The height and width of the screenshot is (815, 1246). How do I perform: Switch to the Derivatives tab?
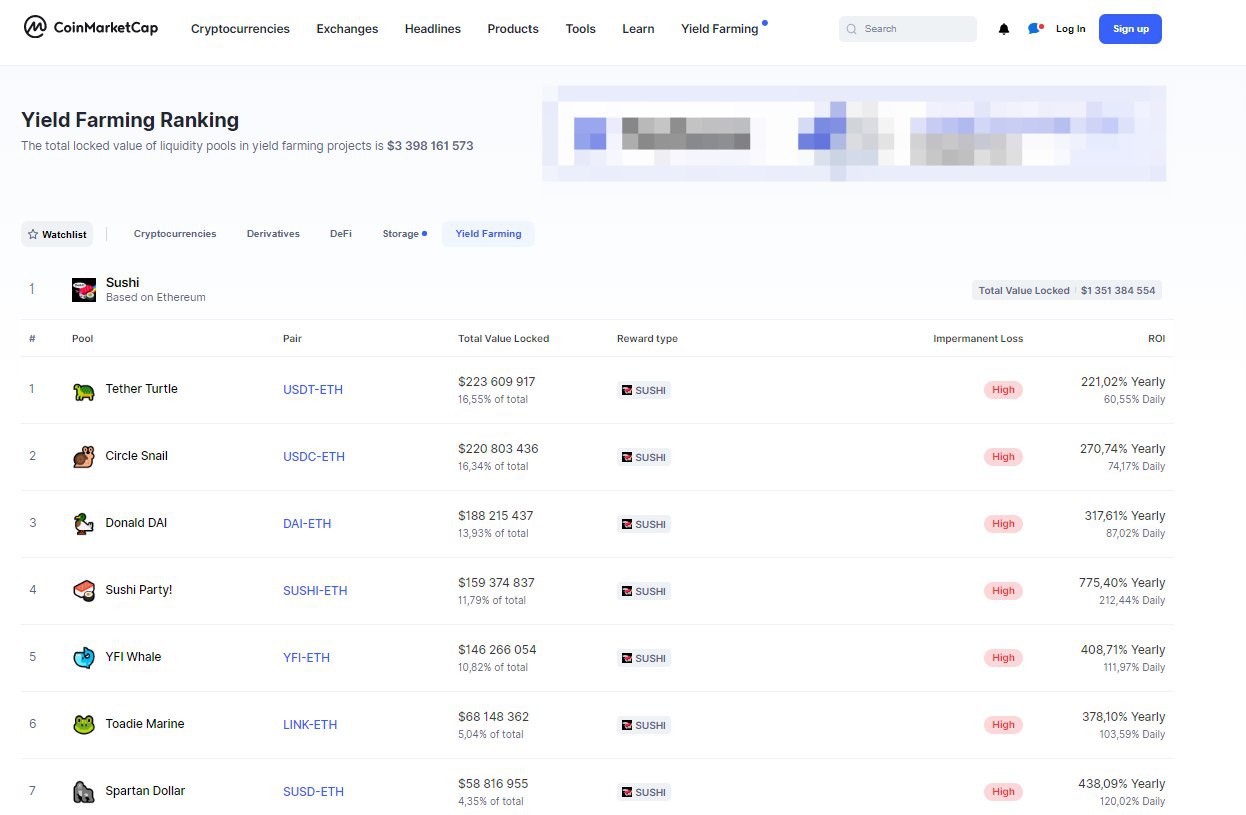(x=273, y=234)
